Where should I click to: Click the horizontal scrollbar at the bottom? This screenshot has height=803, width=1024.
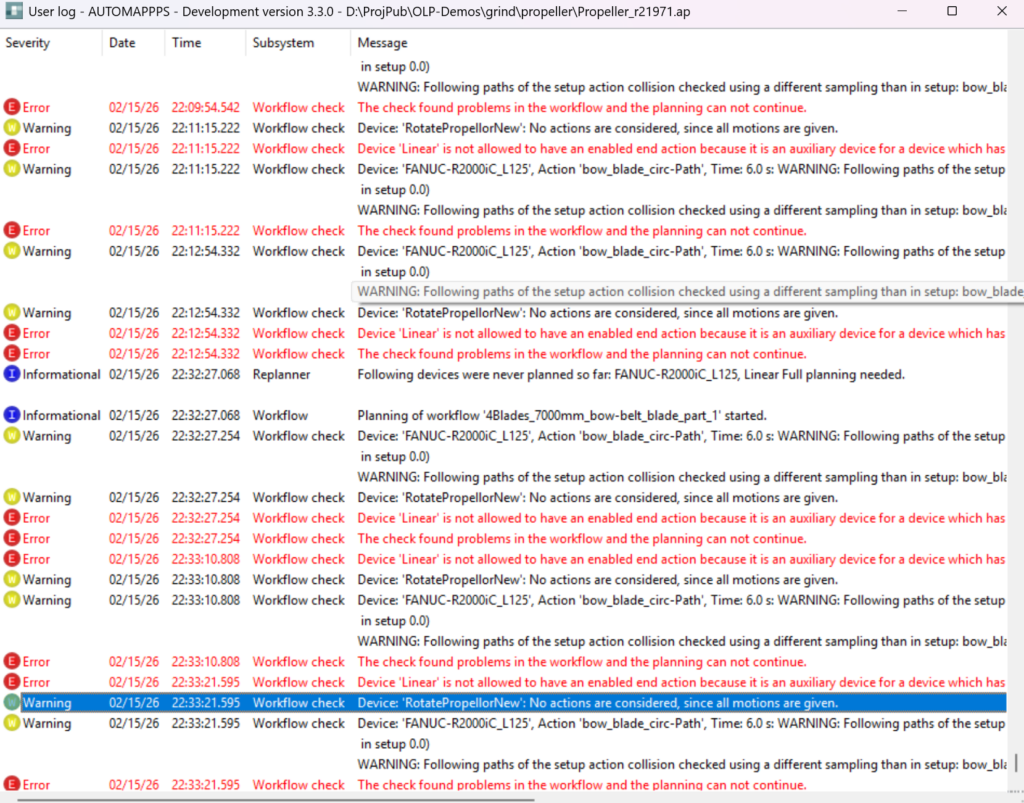pyautogui.click(x=270, y=798)
